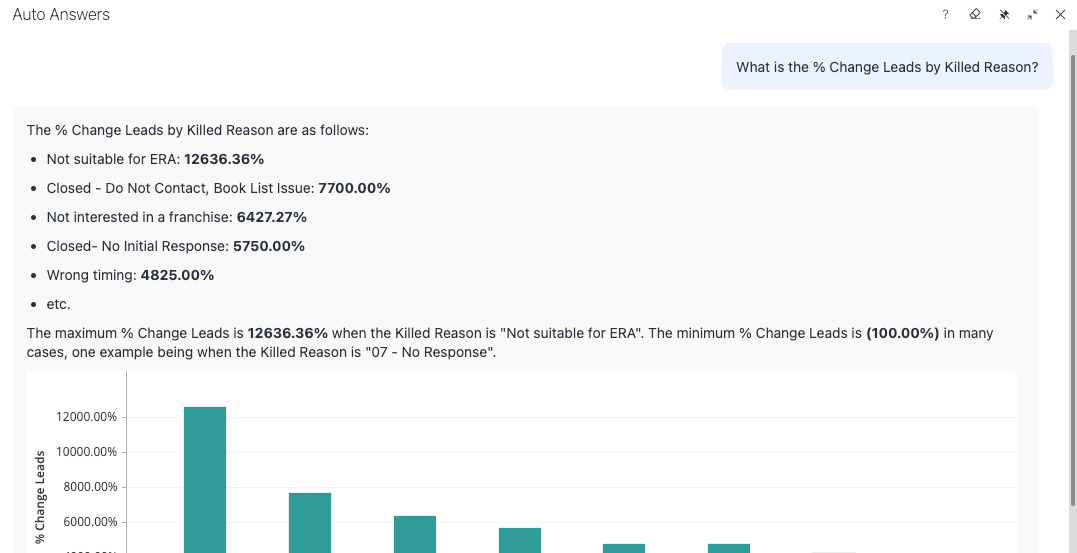The image size is (1077, 553).
Task: Click the 8000.00% axis label
Action: coord(89,488)
